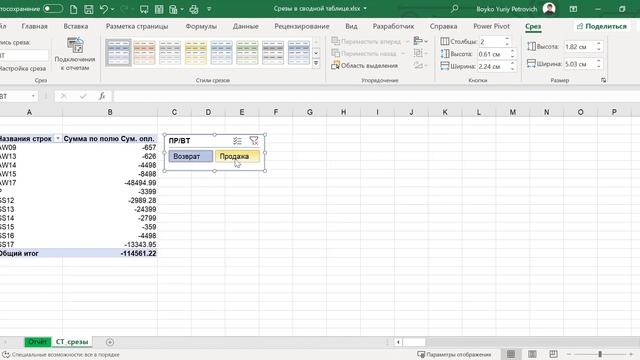Select the Продажа slicer button
The width and height of the screenshot is (640, 360).
pos(237,156)
